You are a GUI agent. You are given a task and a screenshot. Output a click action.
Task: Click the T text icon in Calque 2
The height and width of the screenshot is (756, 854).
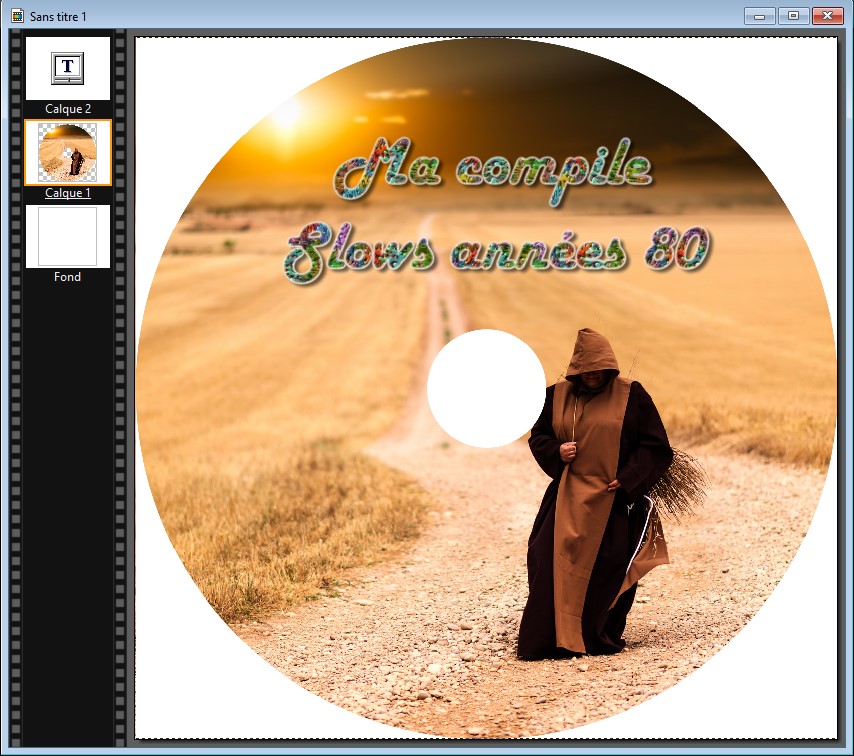tap(67, 67)
